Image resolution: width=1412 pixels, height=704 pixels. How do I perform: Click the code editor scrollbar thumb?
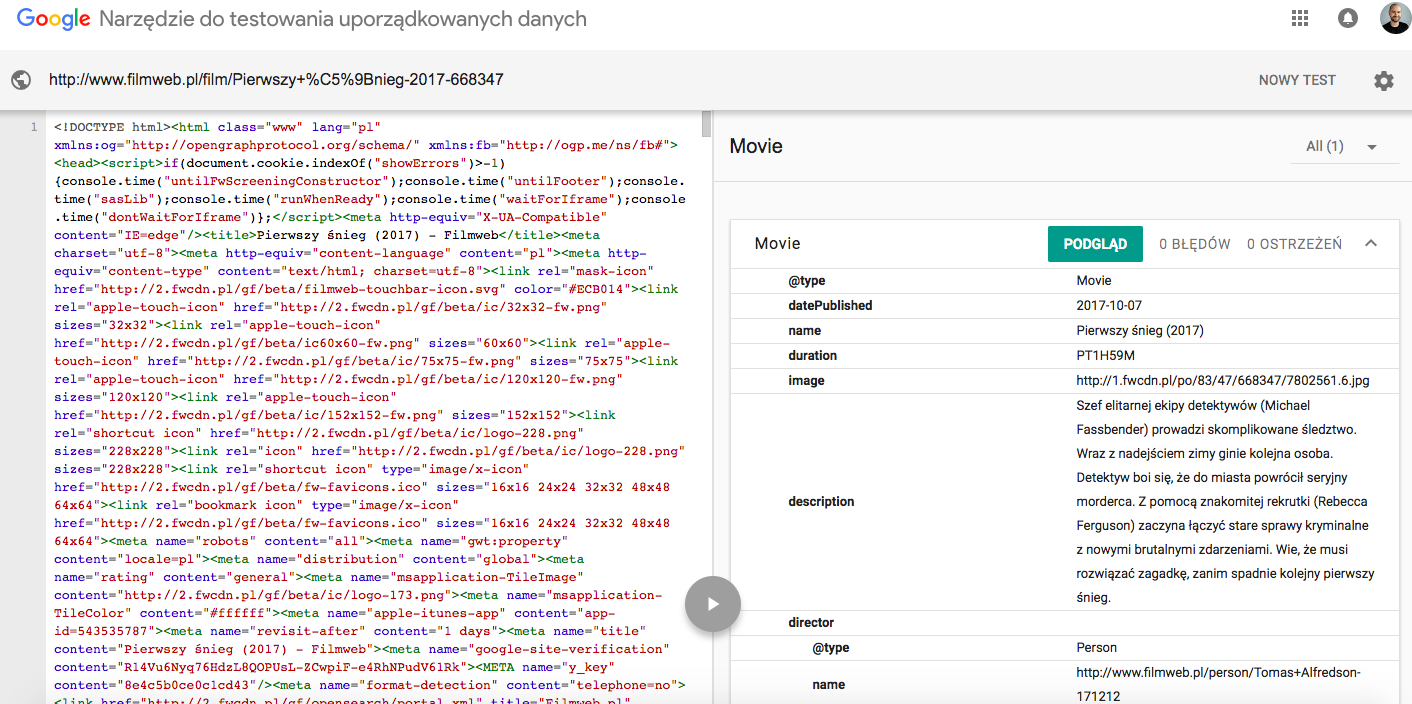(707, 124)
